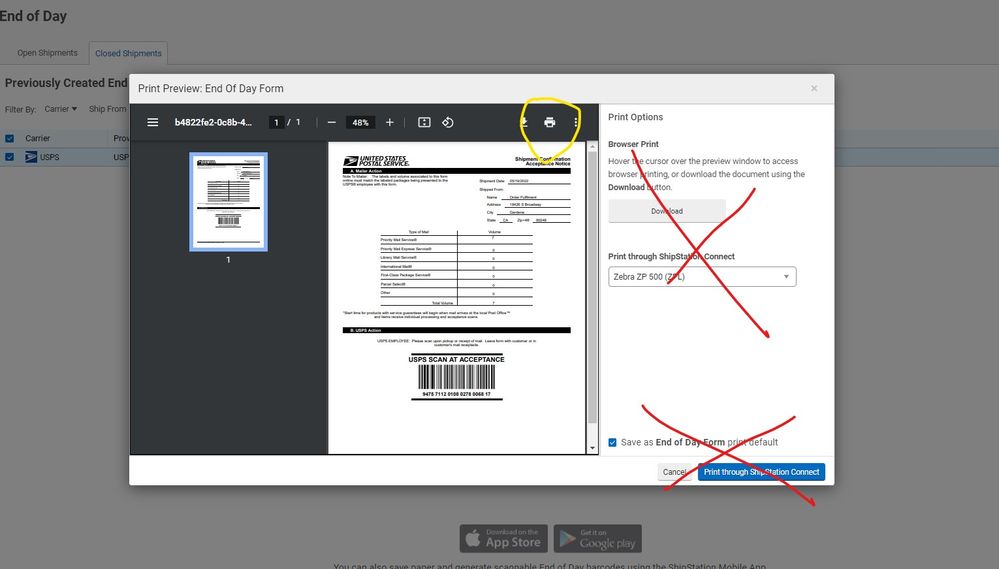Screen dimensions: 999x569
Task: Toggle the PDF sidebar hamburger menu
Action: (153, 122)
